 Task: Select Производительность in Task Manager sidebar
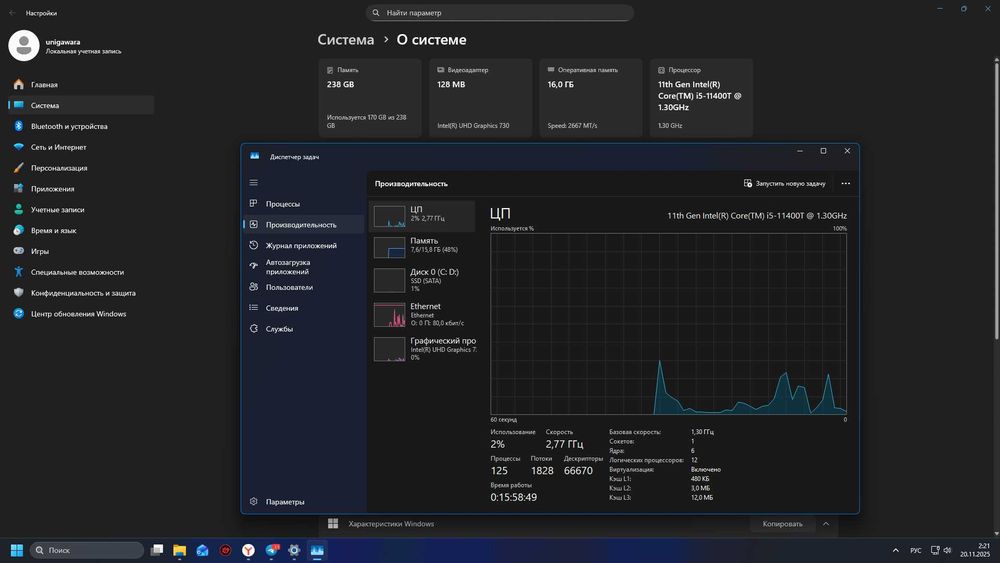coord(302,224)
